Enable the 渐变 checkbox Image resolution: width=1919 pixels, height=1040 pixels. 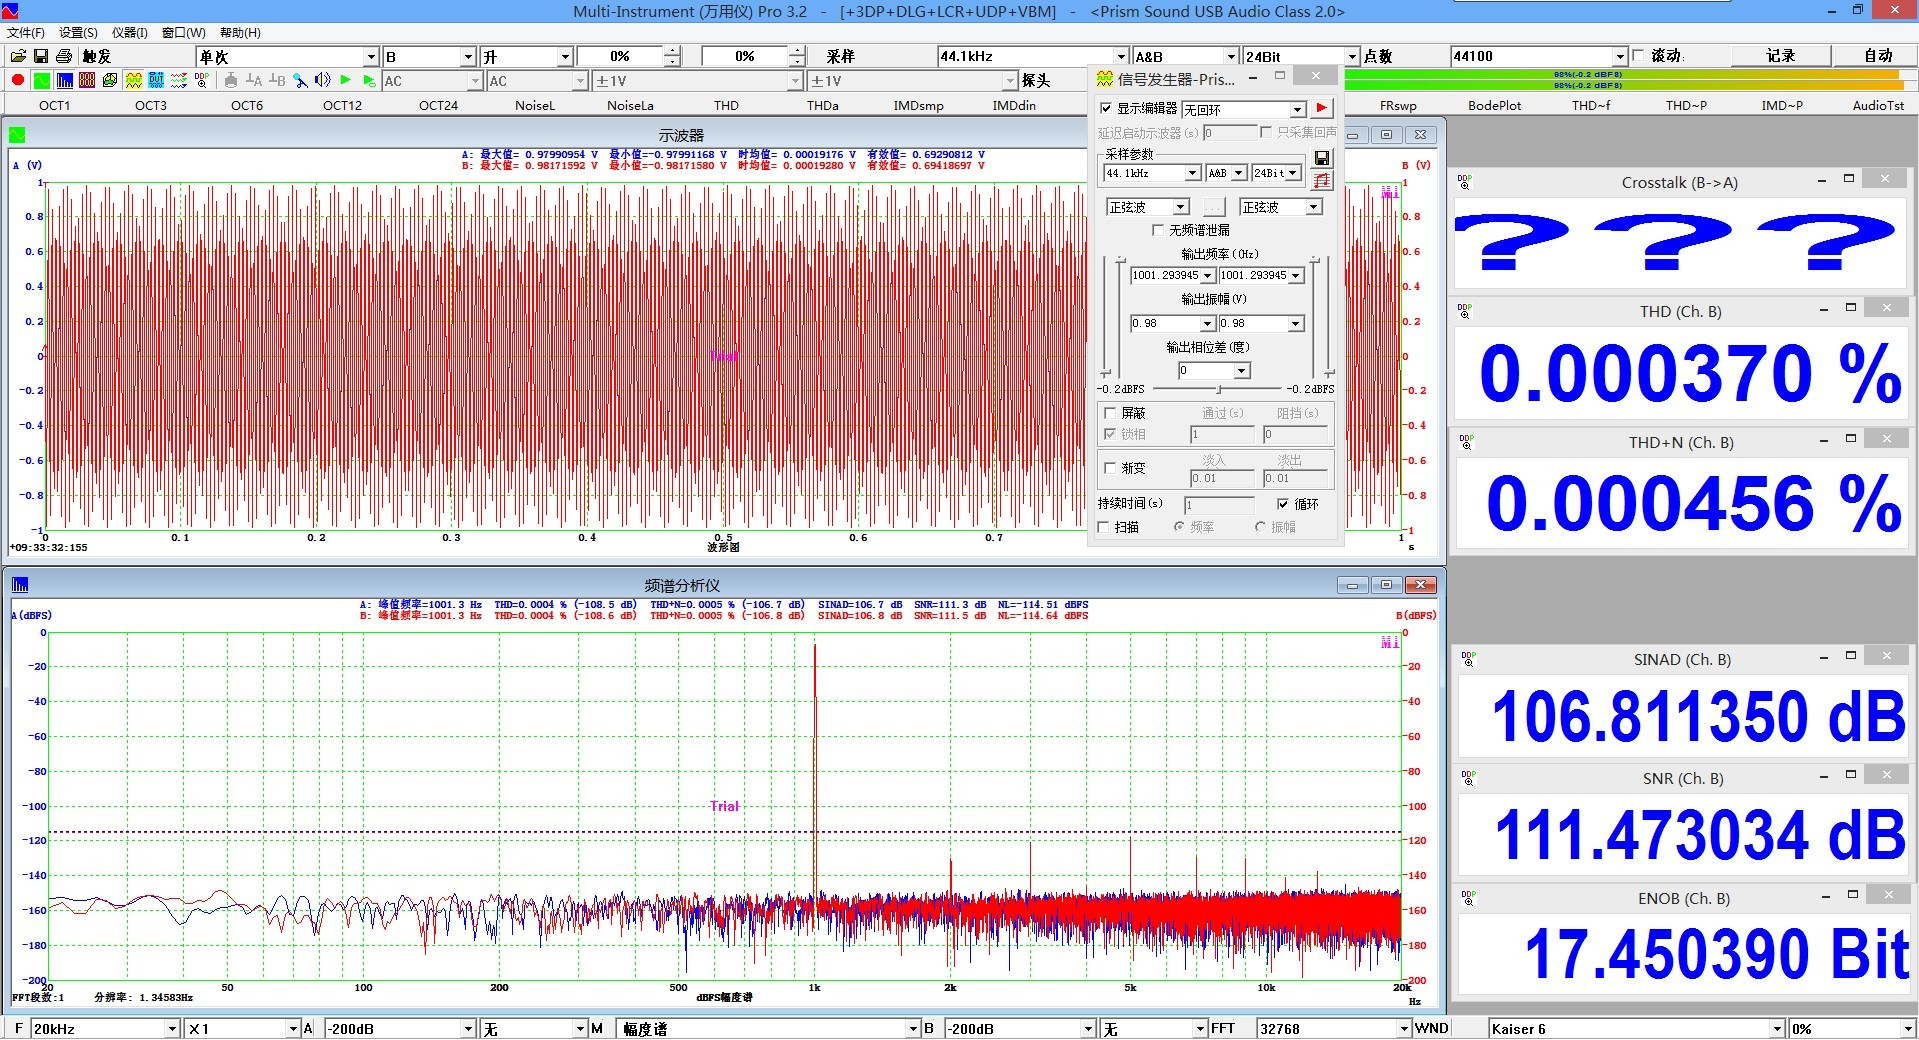[1110, 468]
